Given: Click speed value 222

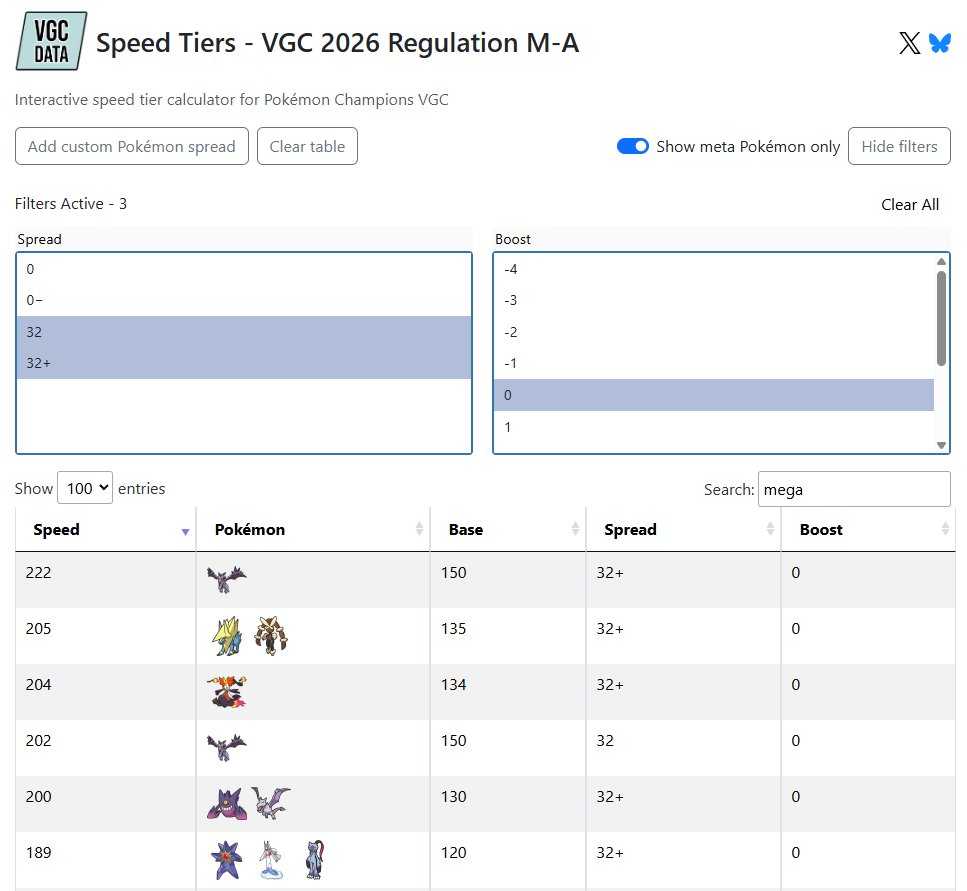Looking at the screenshot, I should (x=38, y=572).
